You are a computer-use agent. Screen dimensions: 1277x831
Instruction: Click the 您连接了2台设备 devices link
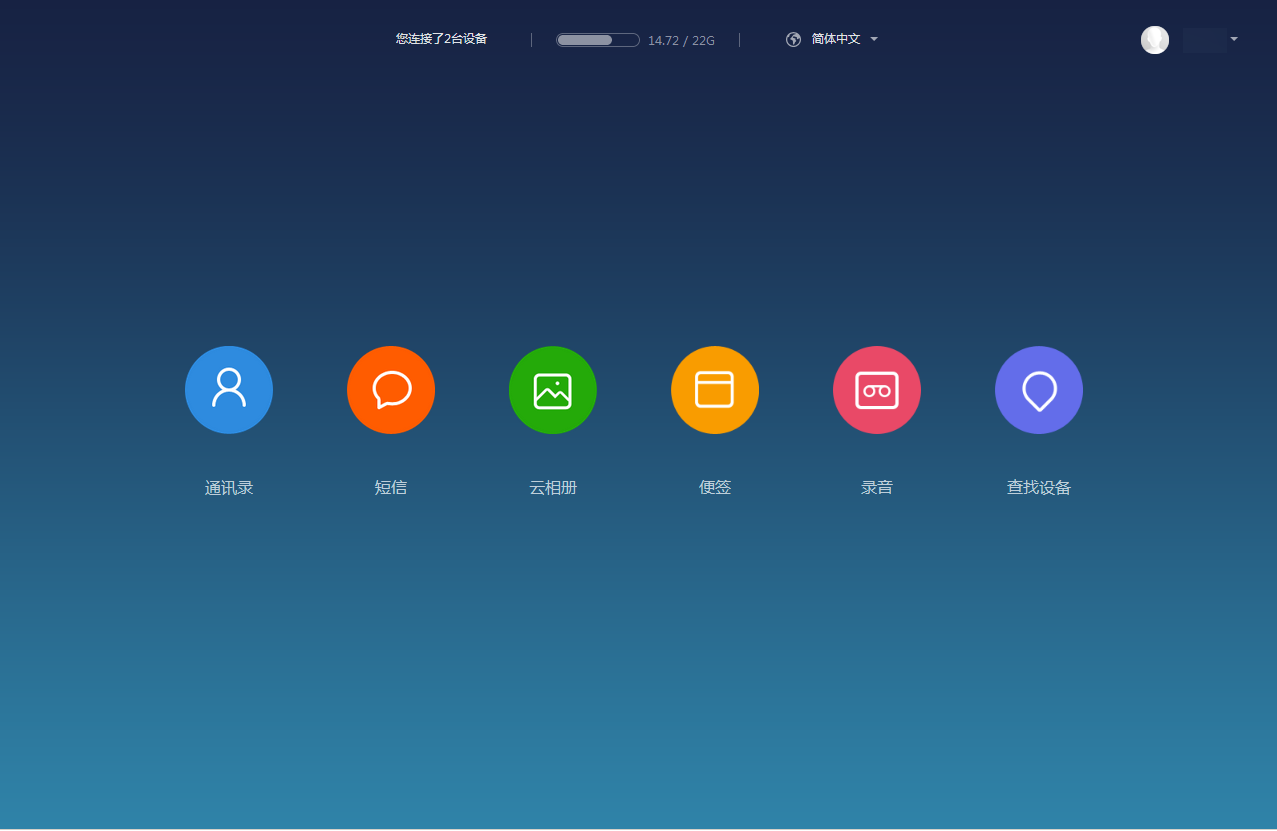point(441,39)
